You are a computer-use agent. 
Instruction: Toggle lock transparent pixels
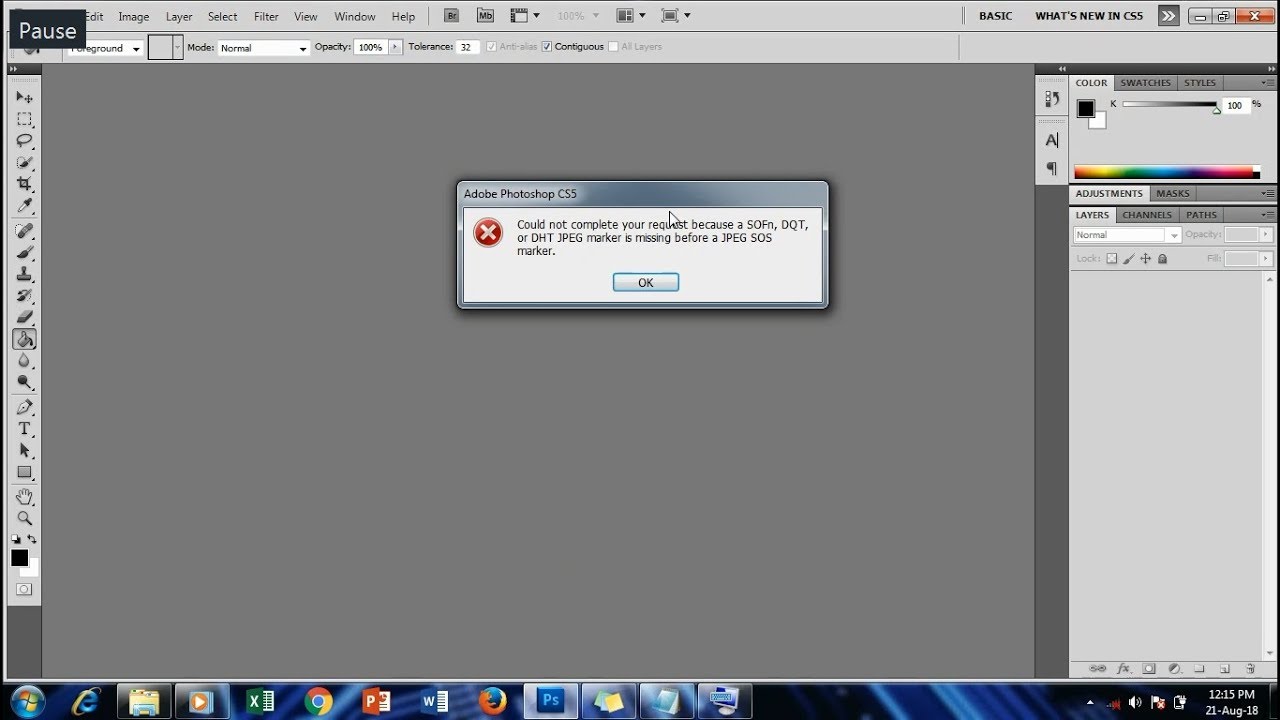[1112, 259]
